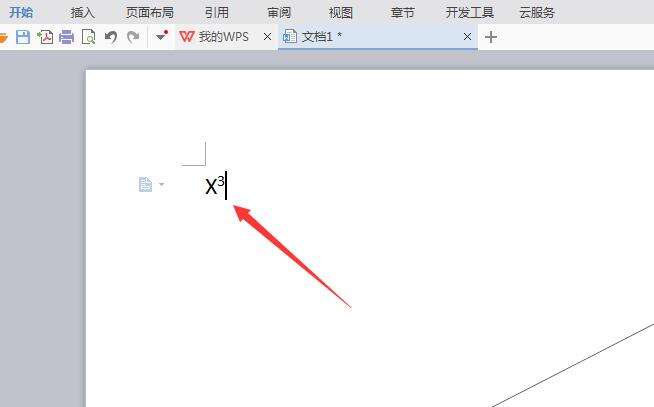Open Print Preview icon
The height and width of the screenshot is (407, 654).
click(x=88, y=37)
